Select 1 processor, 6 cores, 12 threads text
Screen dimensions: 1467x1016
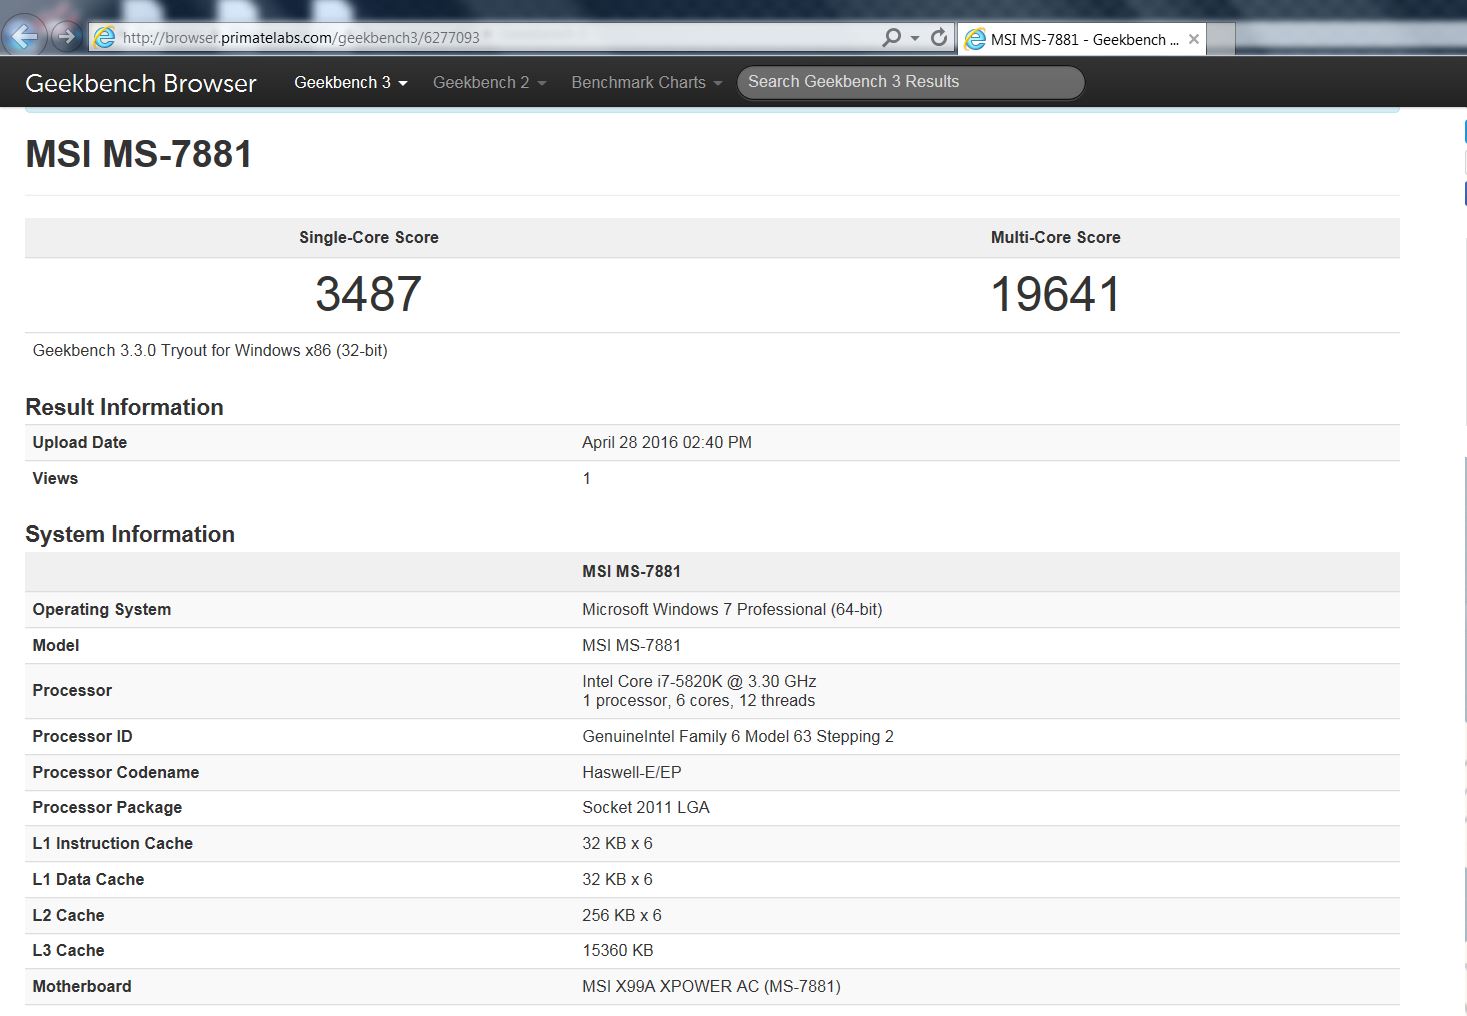pyautogui.click(x=699, y=700)
